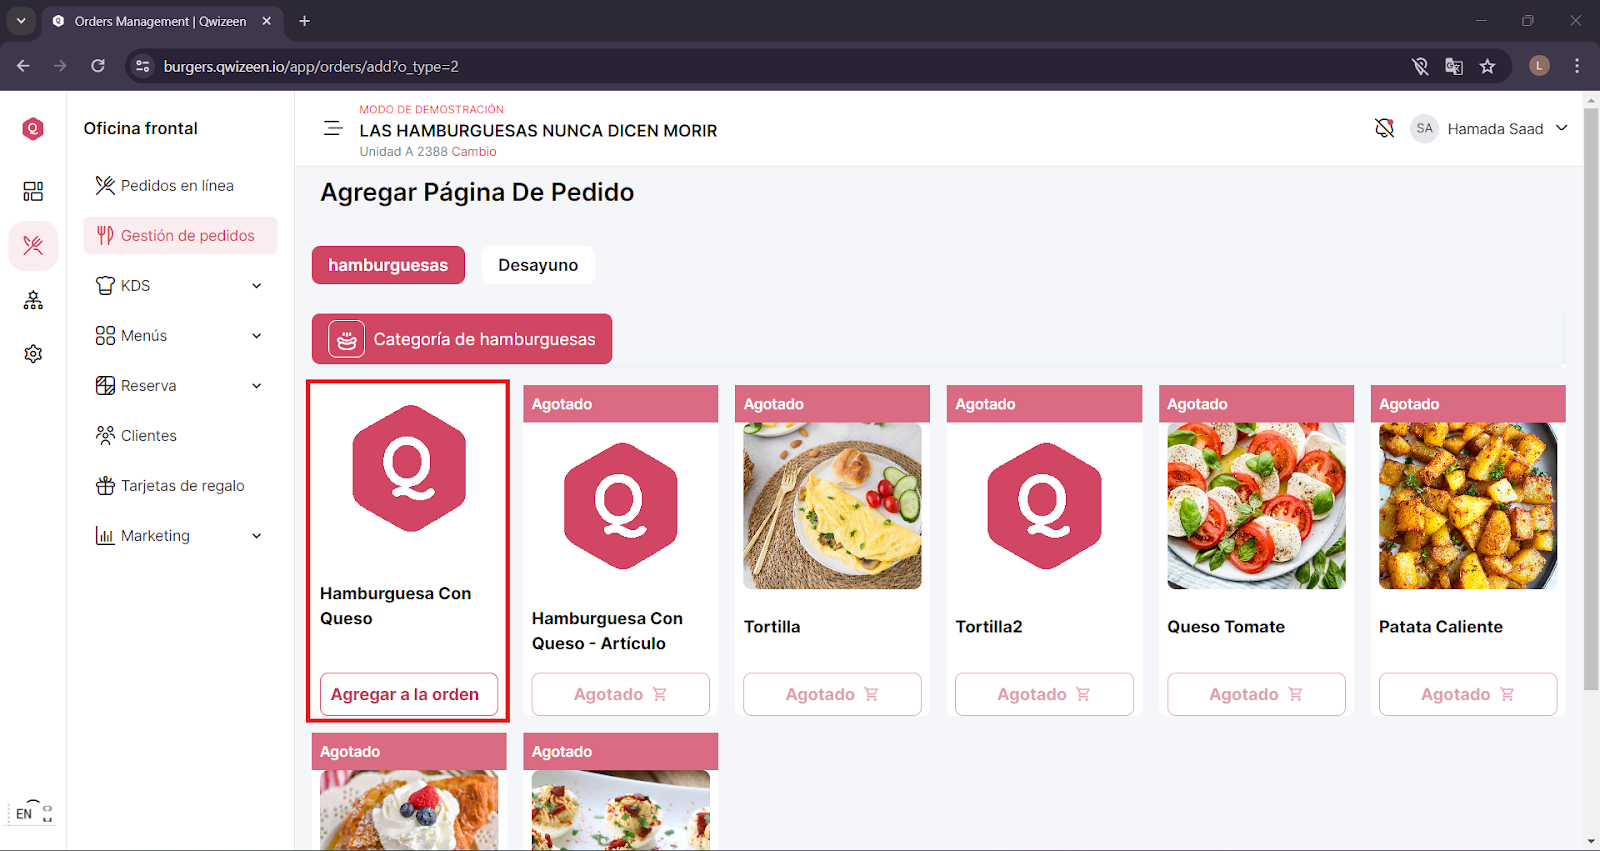Viewport: 1600px width, 851px height.
Task: Select the hamburguesas menu tab
Action: (x=388, y=265)
